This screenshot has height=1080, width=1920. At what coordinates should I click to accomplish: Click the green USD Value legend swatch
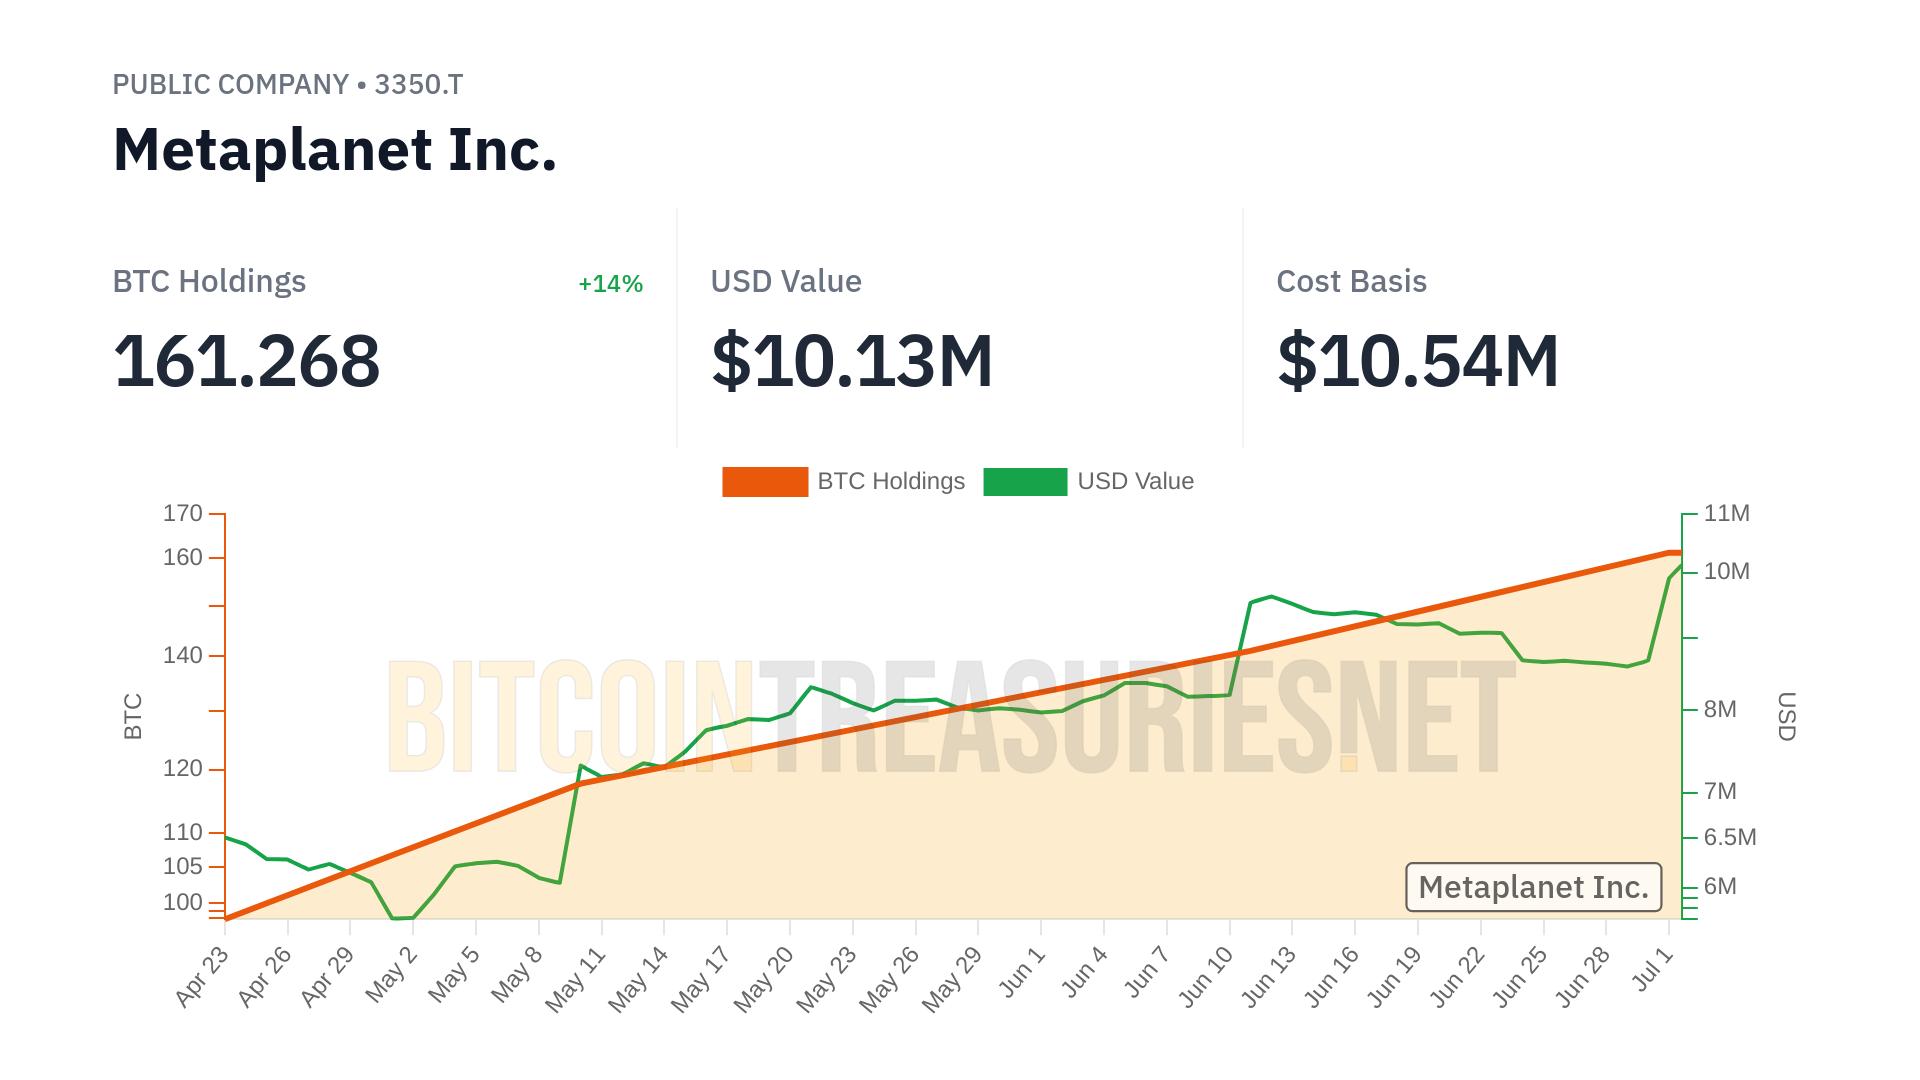[1025, 482]
